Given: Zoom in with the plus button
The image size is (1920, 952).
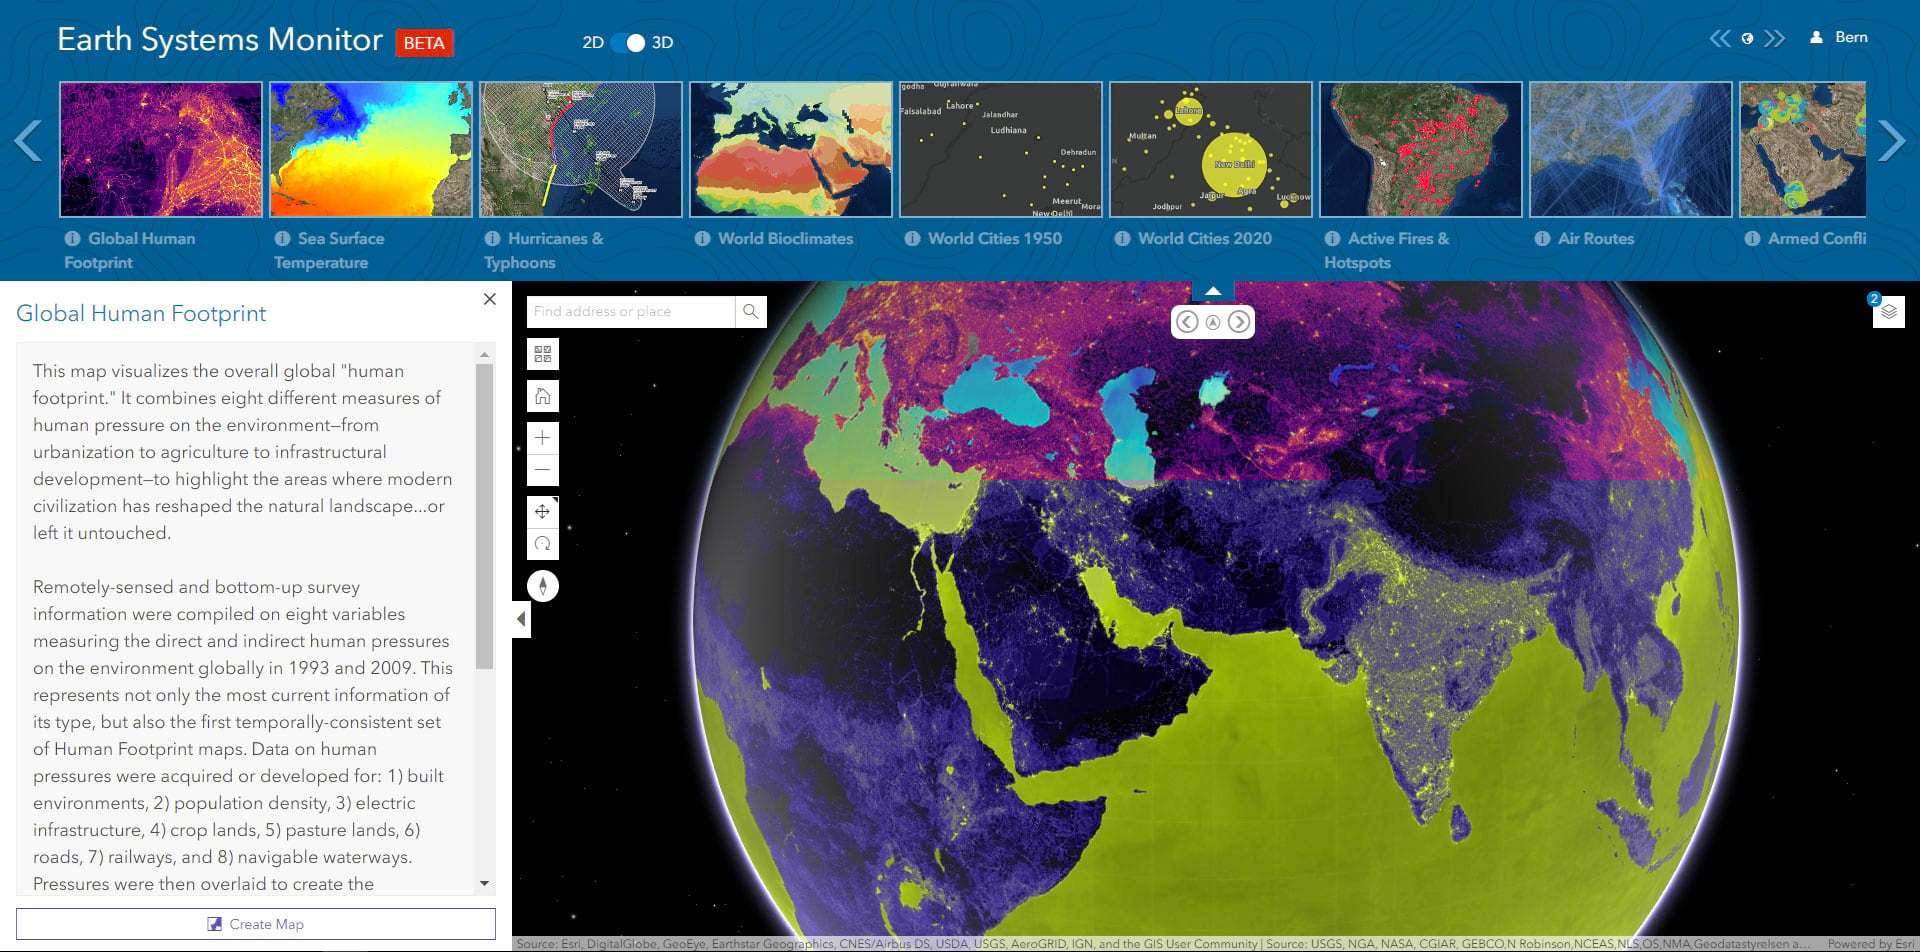Looking at the screenshot, I should [542, 437].
